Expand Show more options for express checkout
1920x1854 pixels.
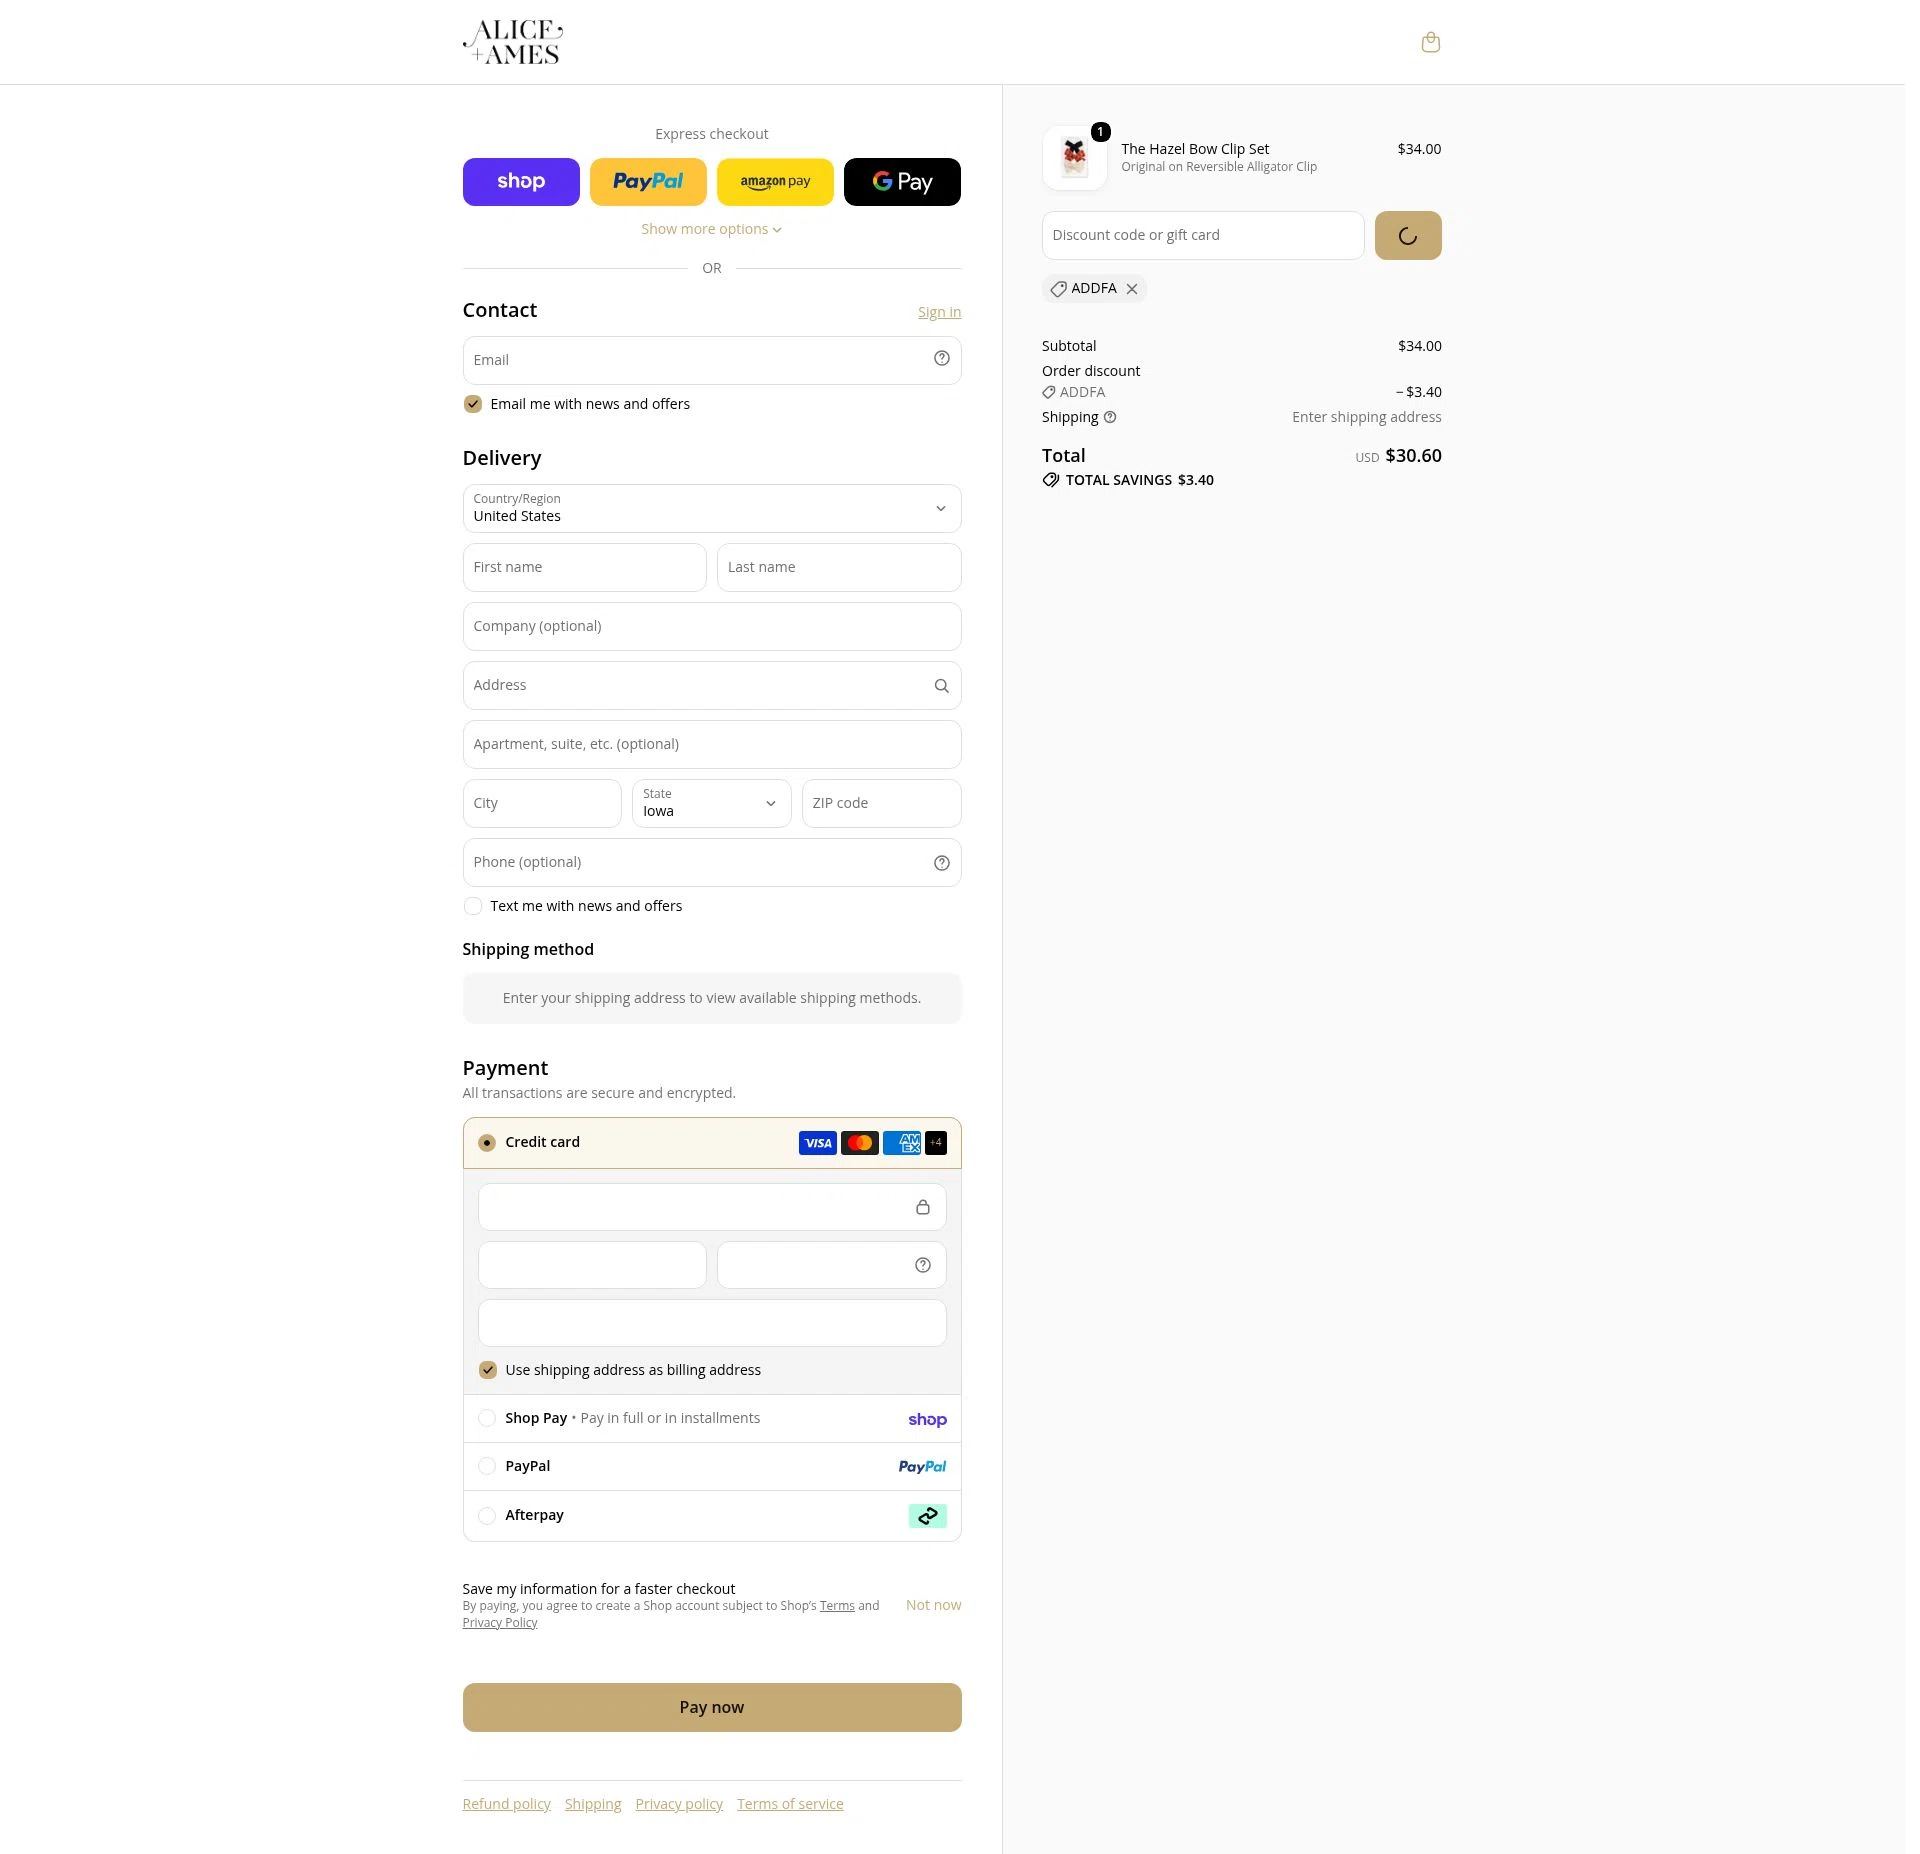pos(711,229)
